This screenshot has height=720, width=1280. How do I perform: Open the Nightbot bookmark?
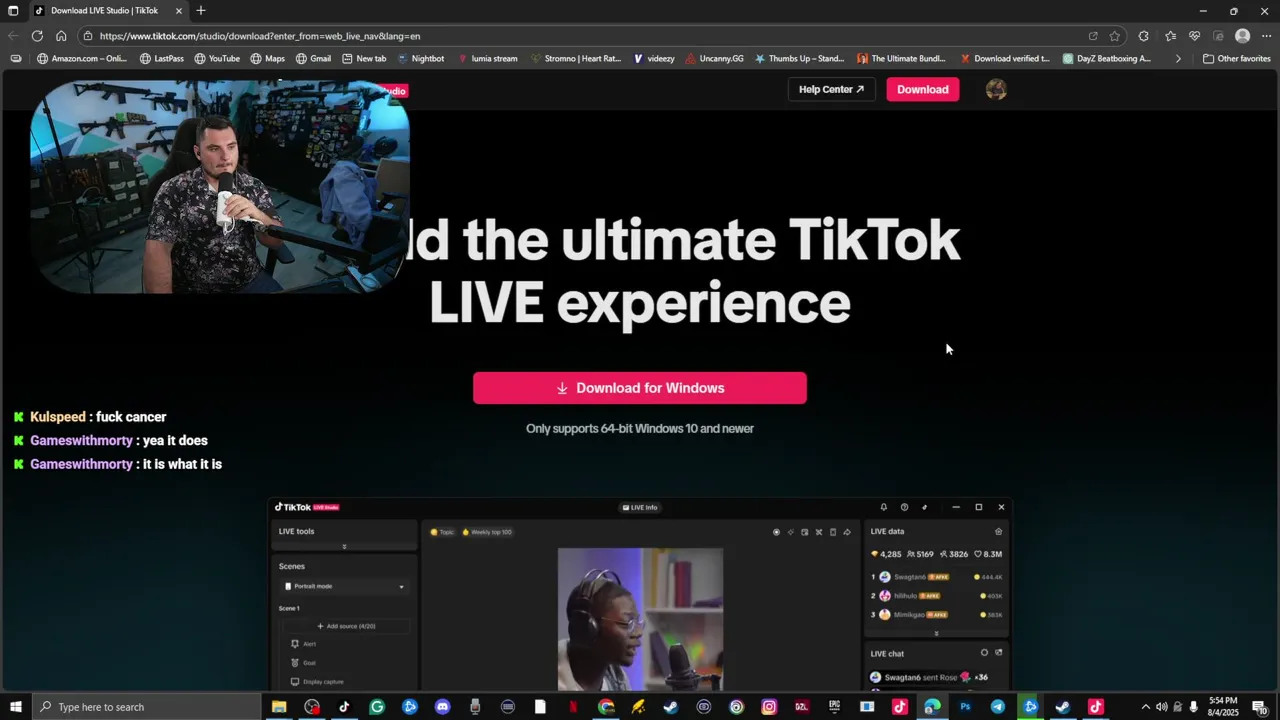pos(420,59)
